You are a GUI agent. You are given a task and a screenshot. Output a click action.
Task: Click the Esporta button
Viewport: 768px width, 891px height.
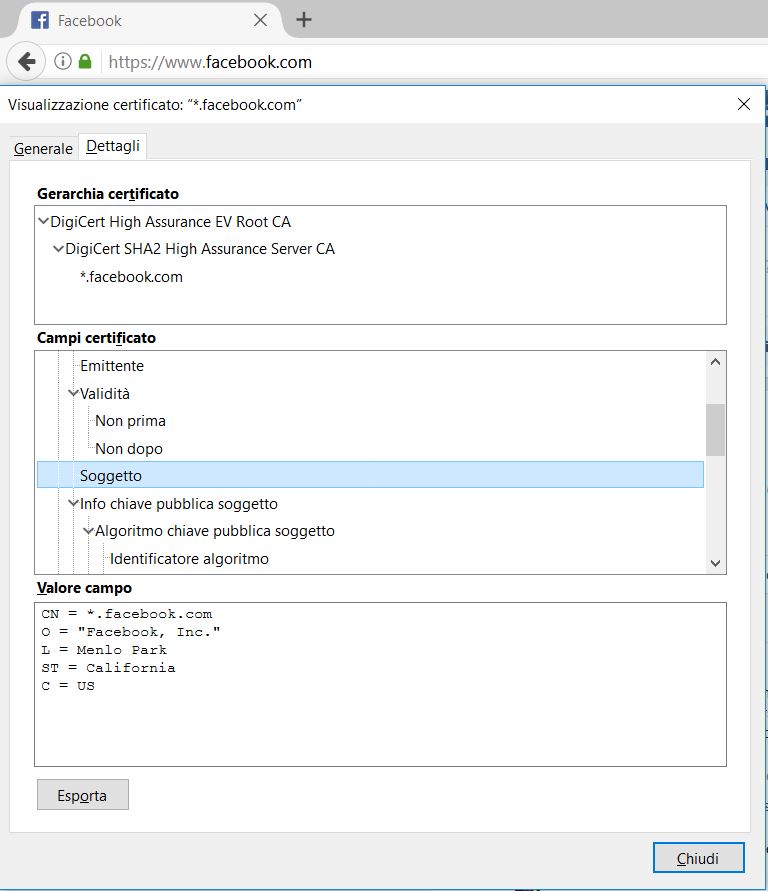[82, 795]
